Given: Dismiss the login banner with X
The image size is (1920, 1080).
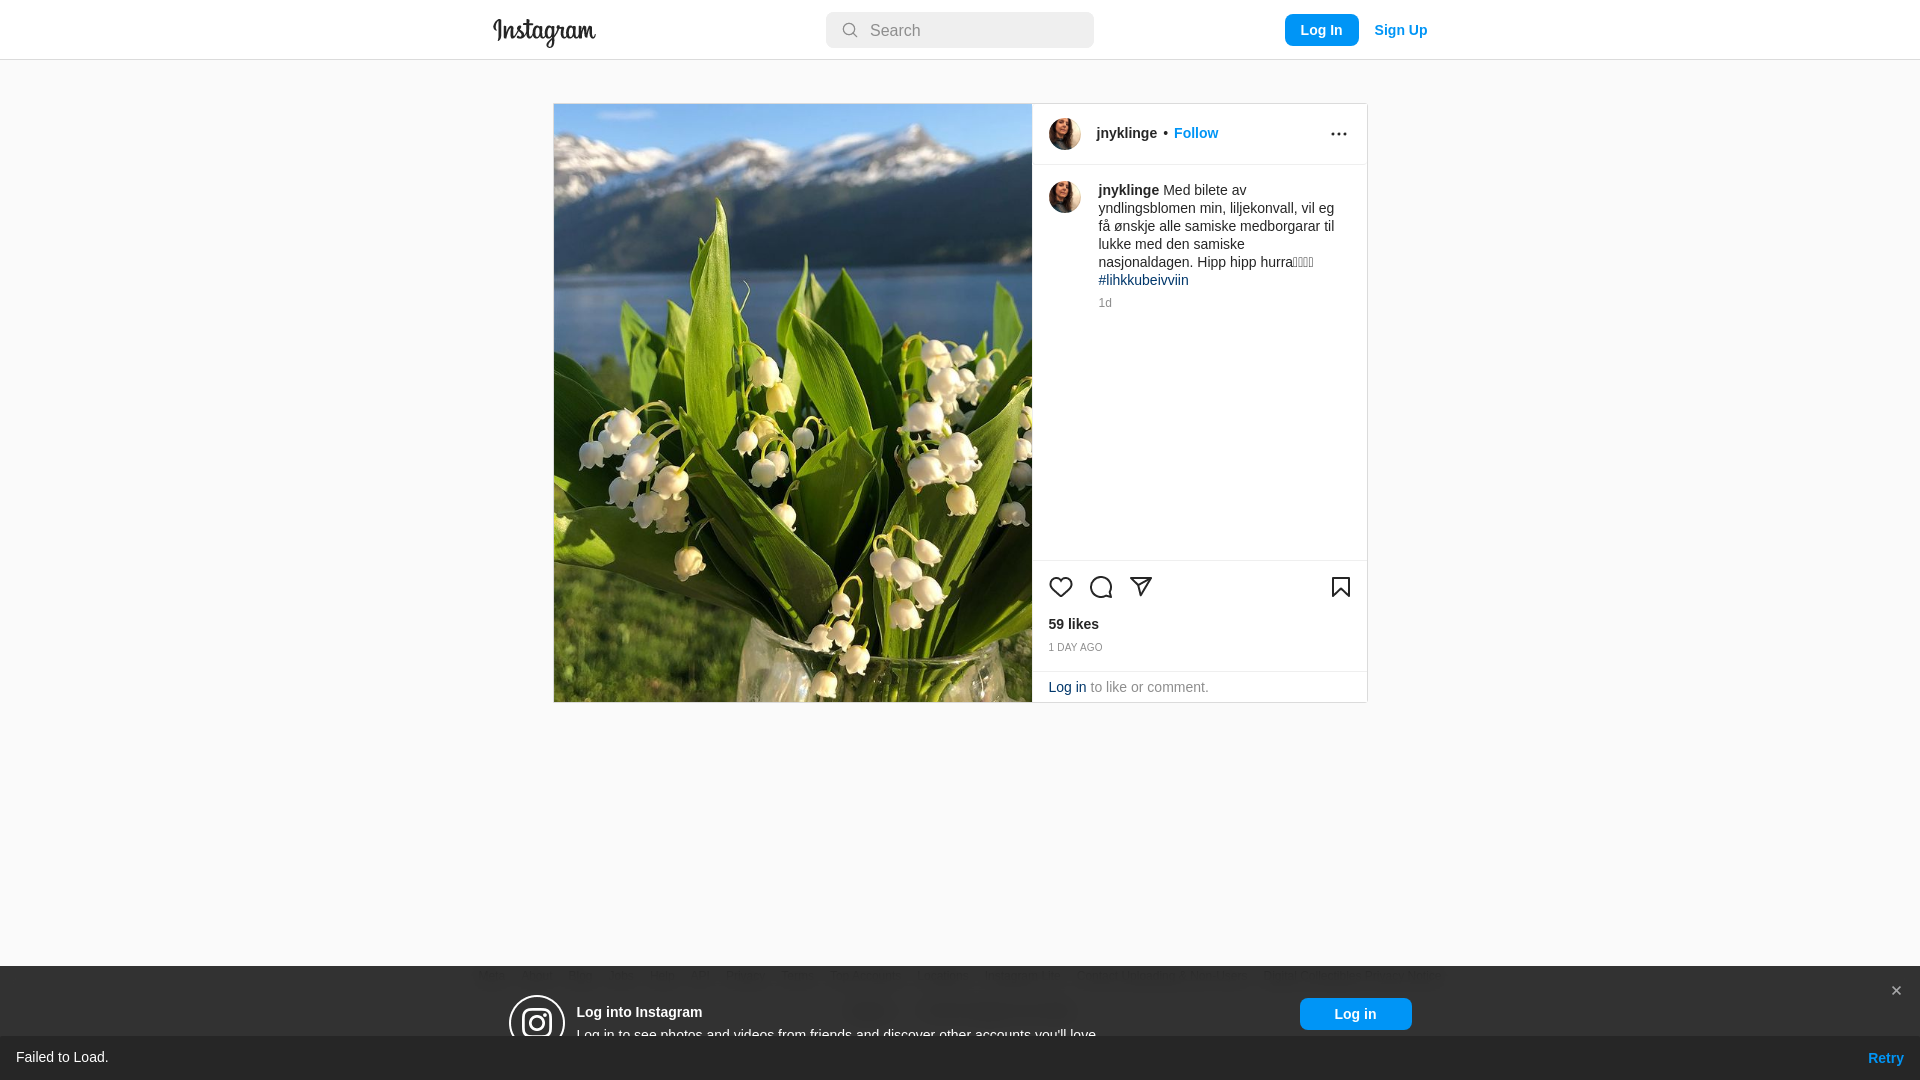Looking at the screenshot, I should click(x=1896, y=991).
